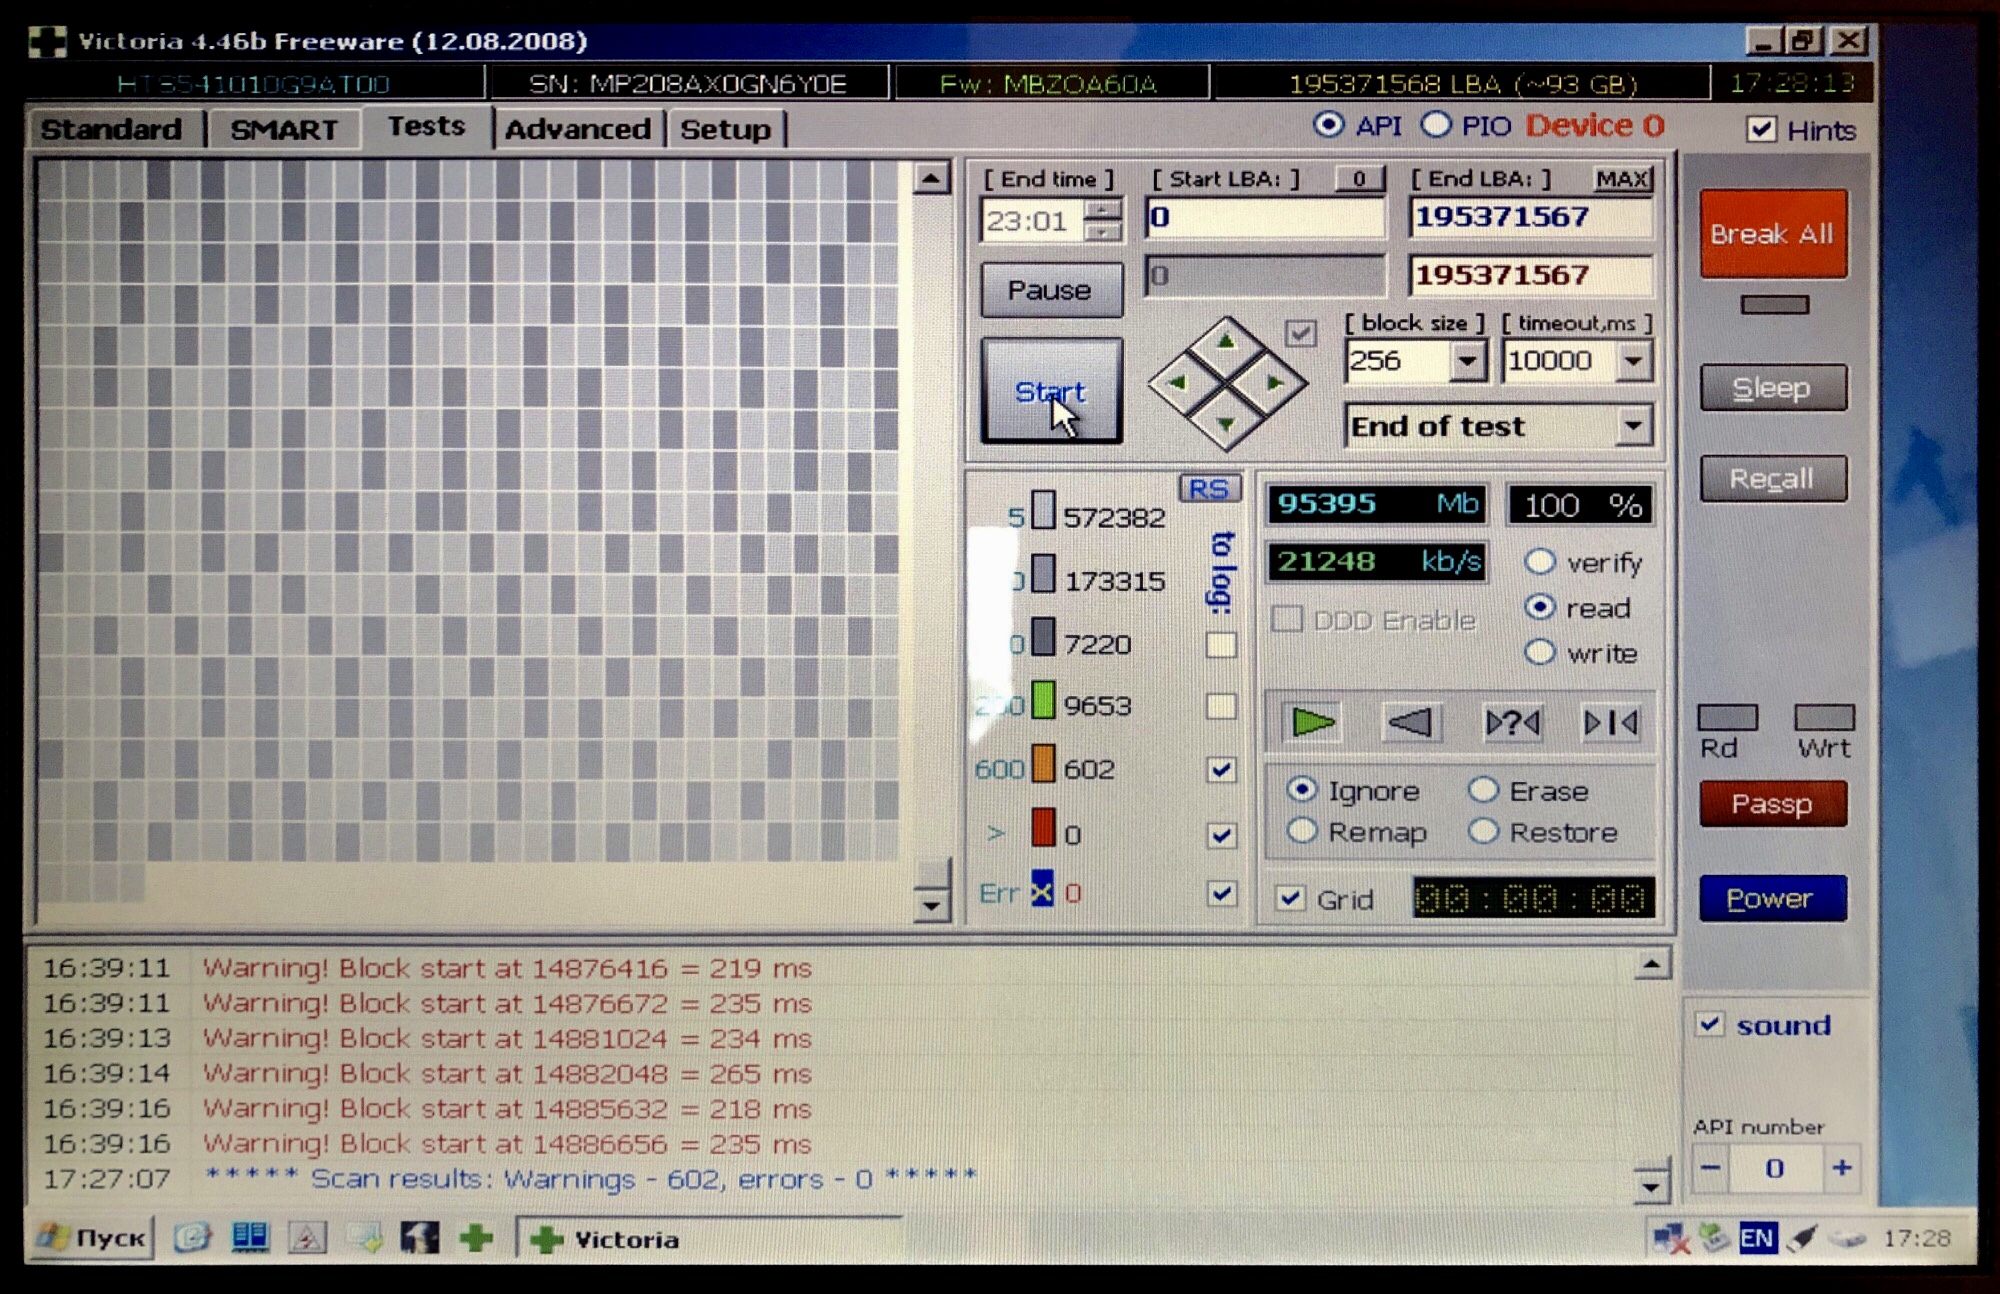Click the green forward scan play icon
Image resolution: width=2000 pixels, height=1294 pixels.
tap(1313, 722)
